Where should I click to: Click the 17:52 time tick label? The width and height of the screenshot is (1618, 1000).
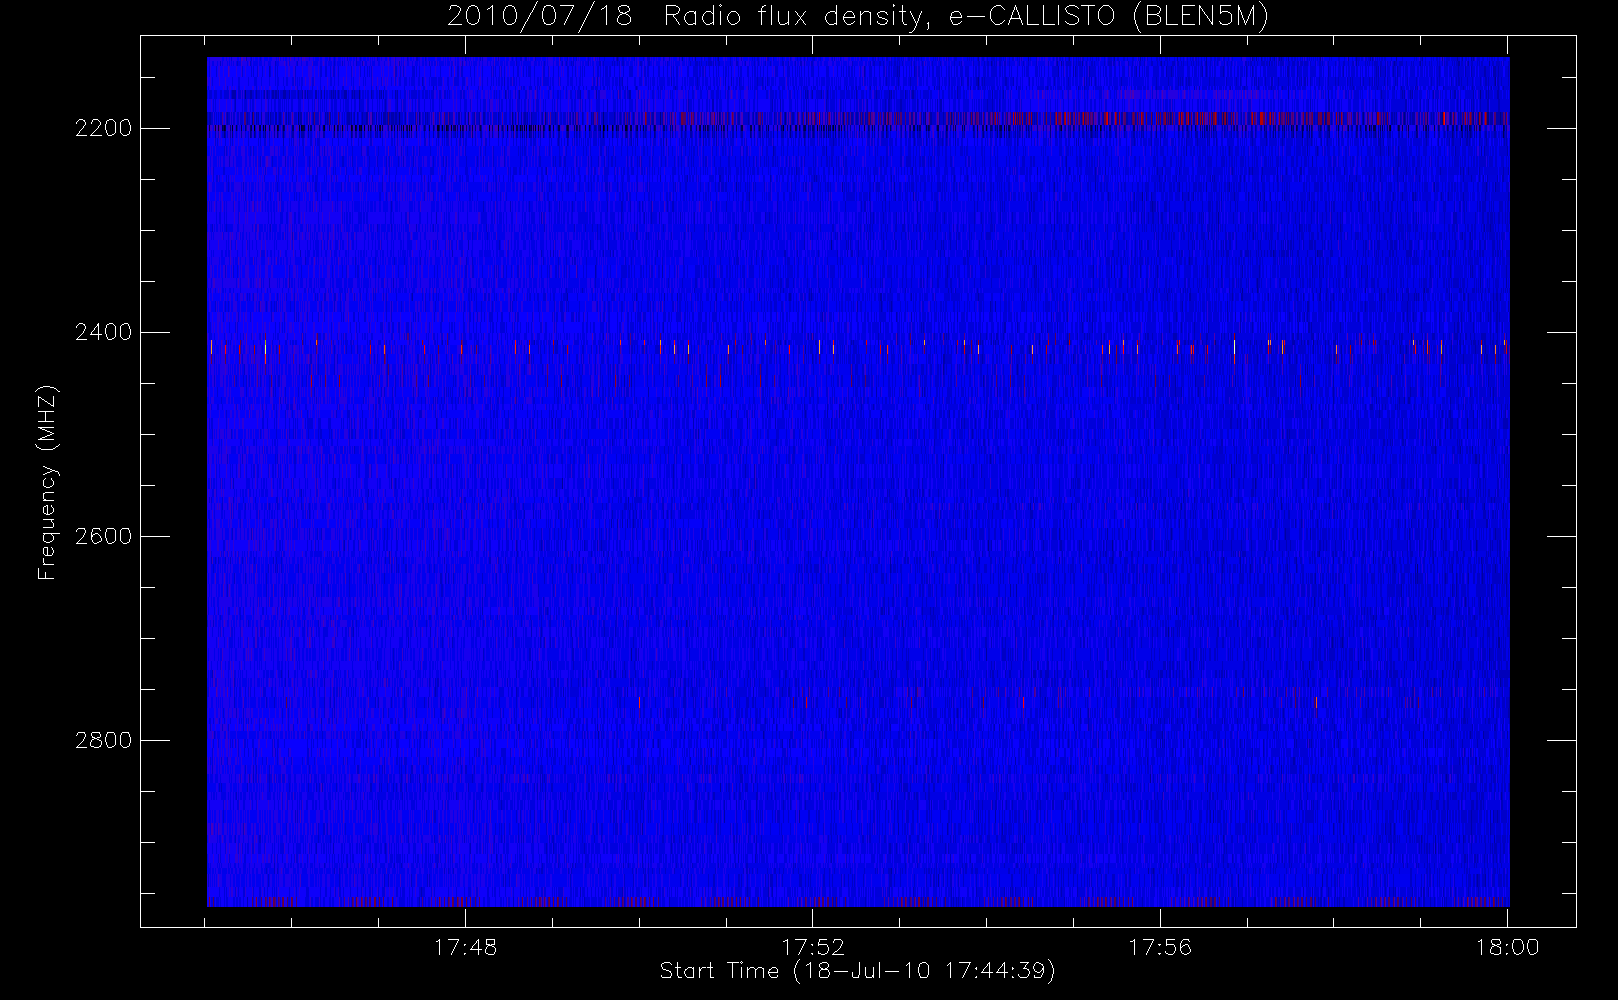pyautogui.click(x=813, y=947)
